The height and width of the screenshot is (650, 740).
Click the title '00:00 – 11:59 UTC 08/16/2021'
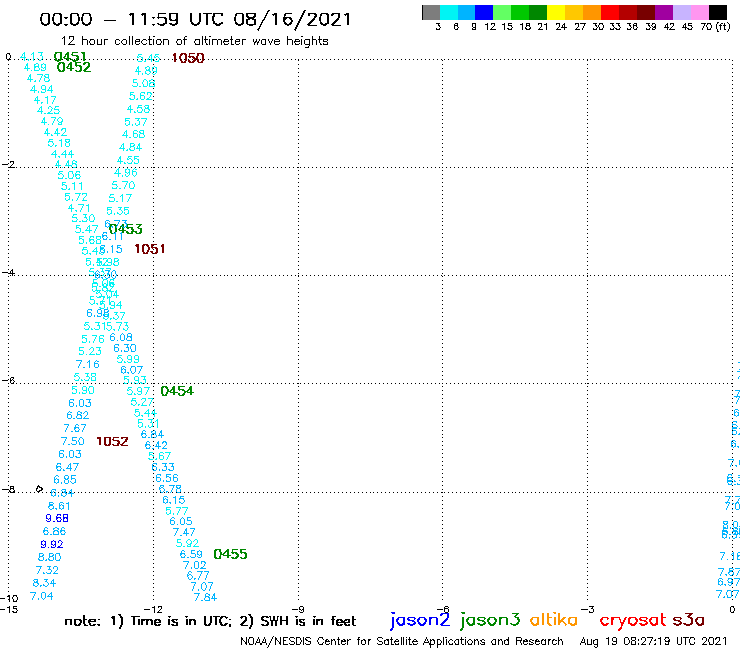click(x=195, y=20)
